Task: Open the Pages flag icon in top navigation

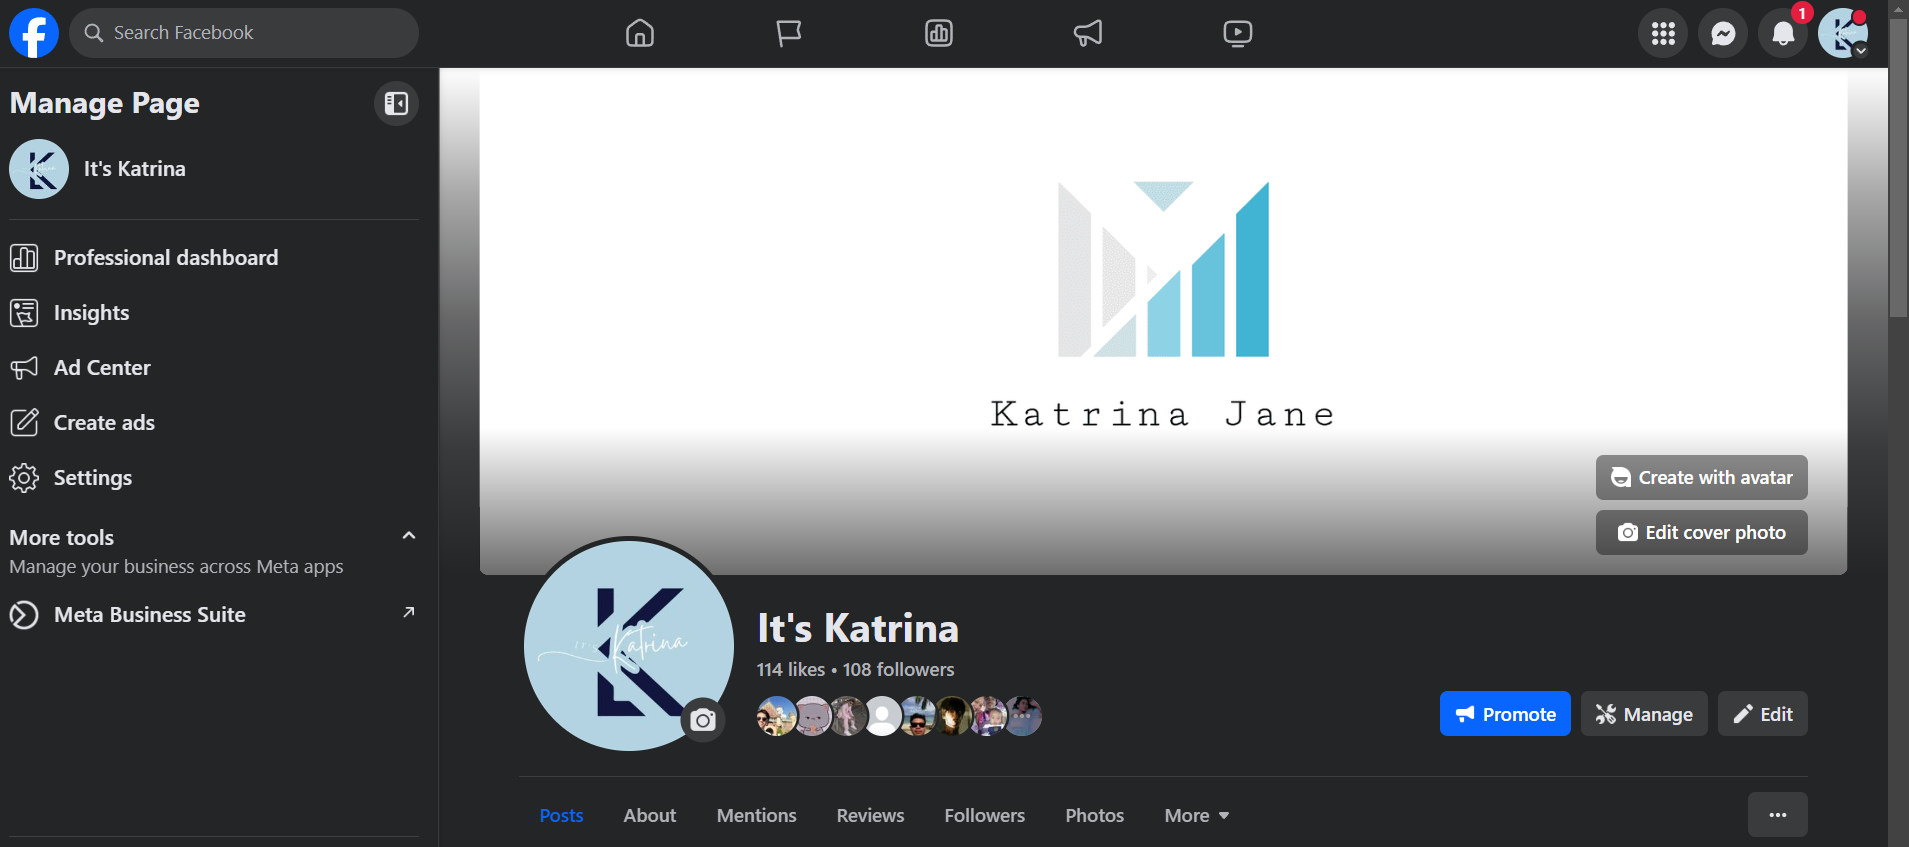Action: [789, 33]
